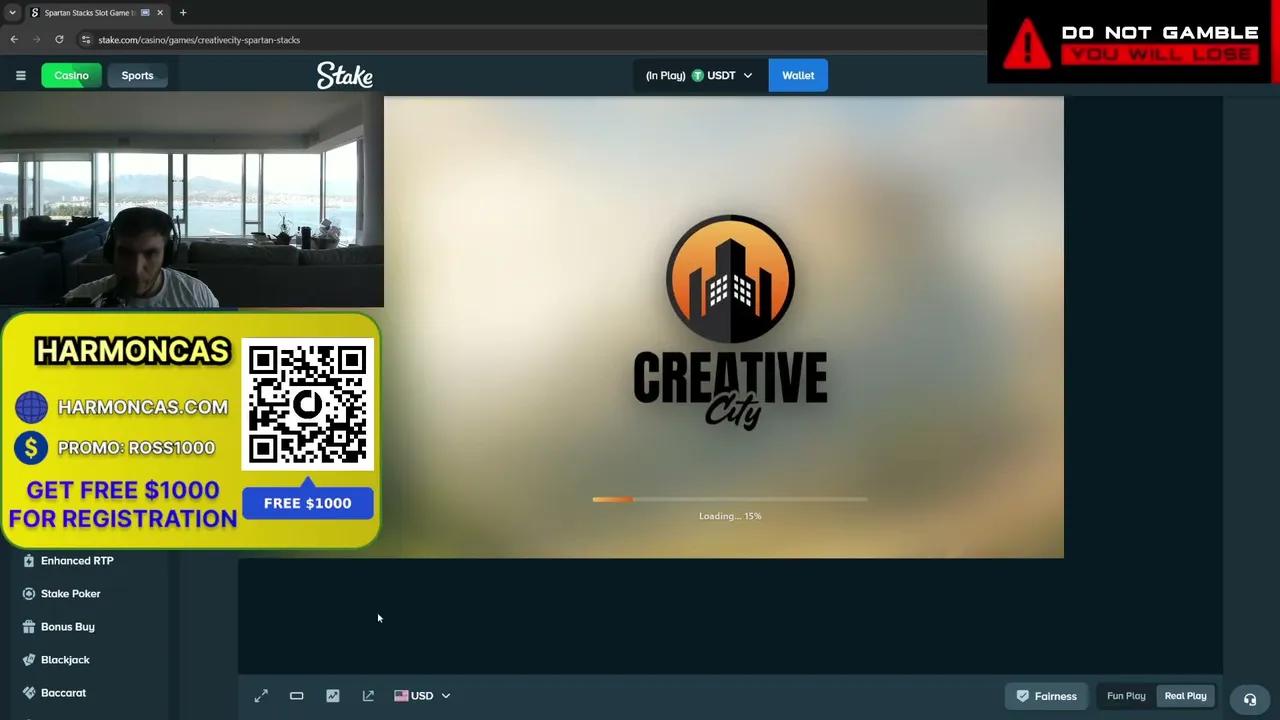Click the tab audio indicator icon
Image resolution: width=1280 pixels, height=720 pixels.
tap(145, 13)
